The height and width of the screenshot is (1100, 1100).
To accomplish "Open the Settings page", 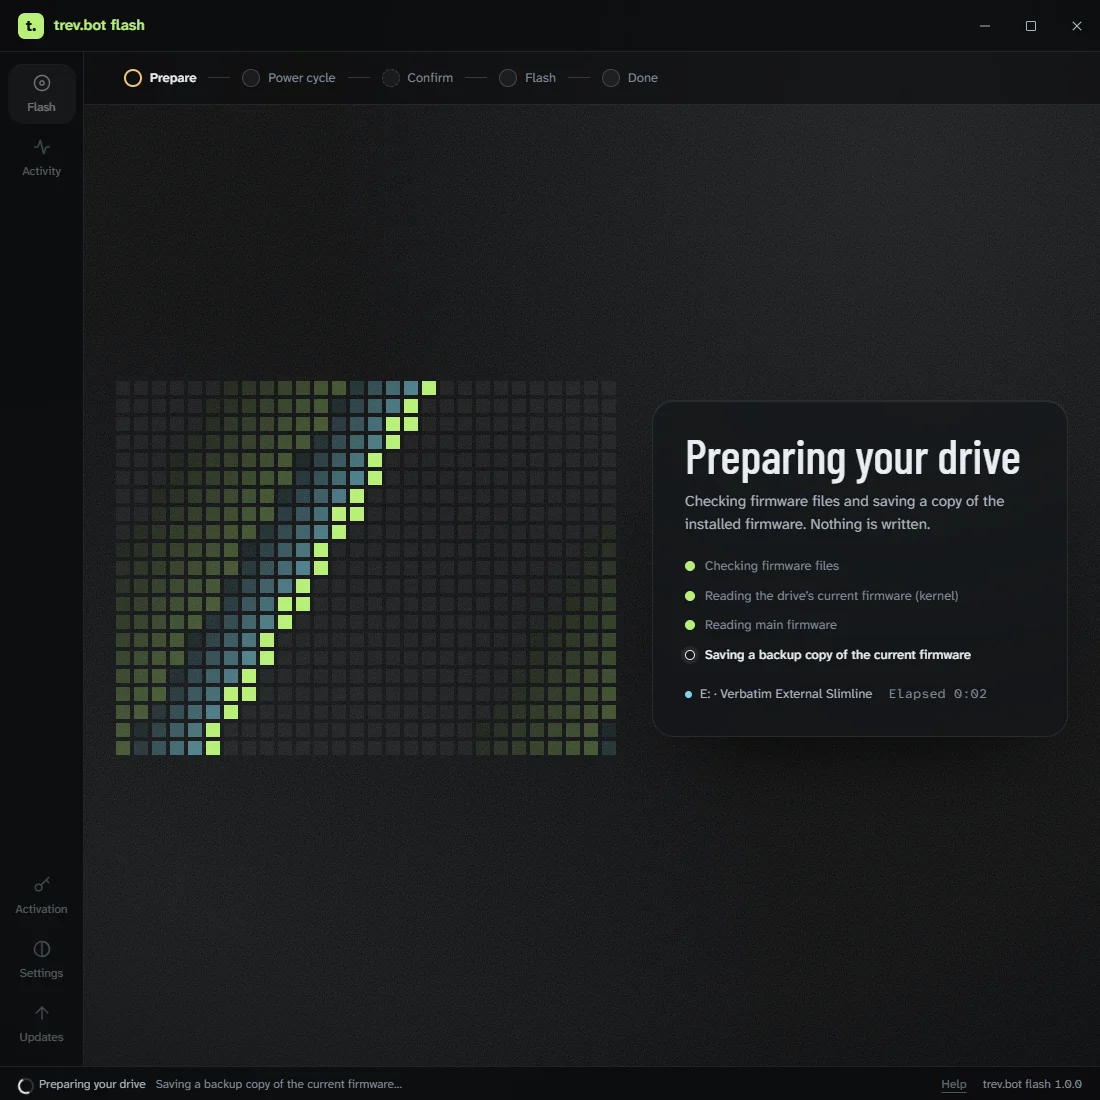I will tap(41, 960).
